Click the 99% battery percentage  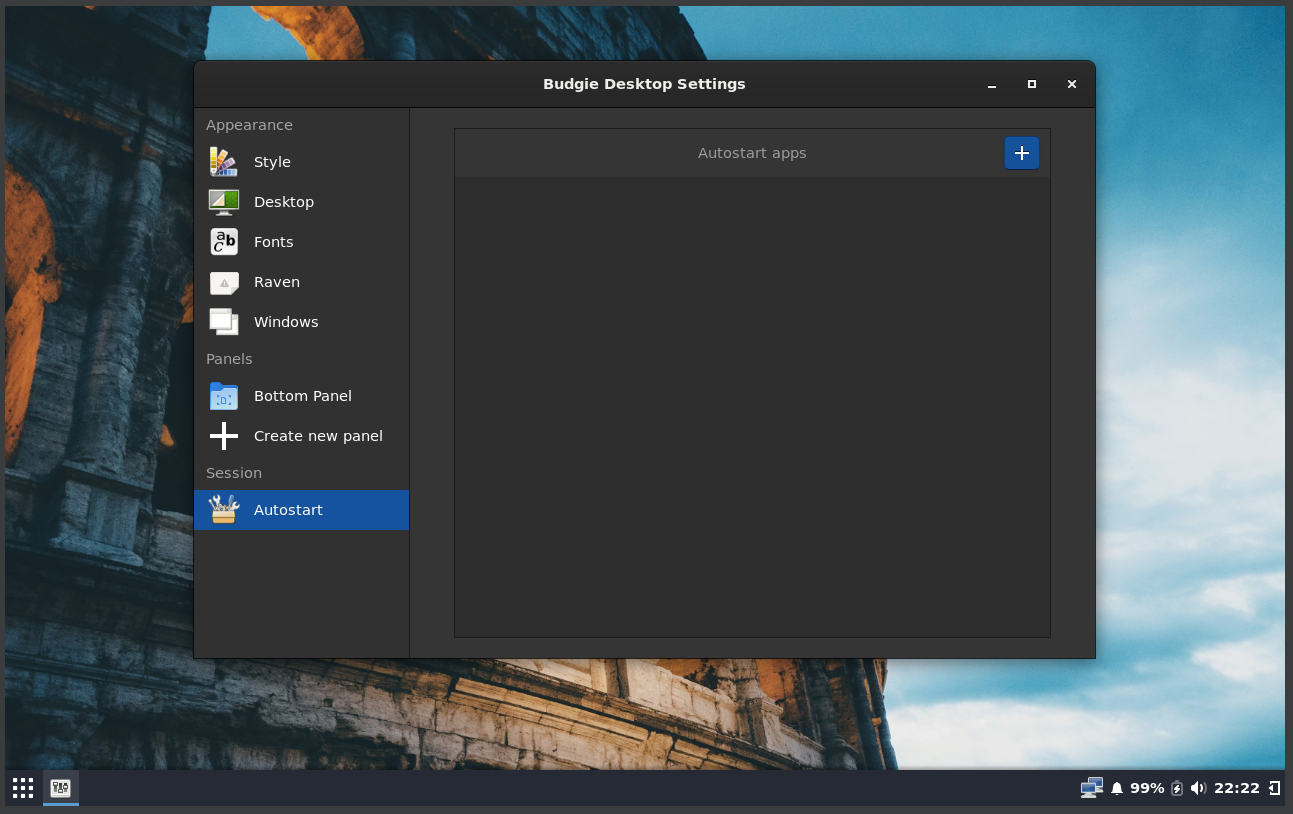[x=1146, y=787]
